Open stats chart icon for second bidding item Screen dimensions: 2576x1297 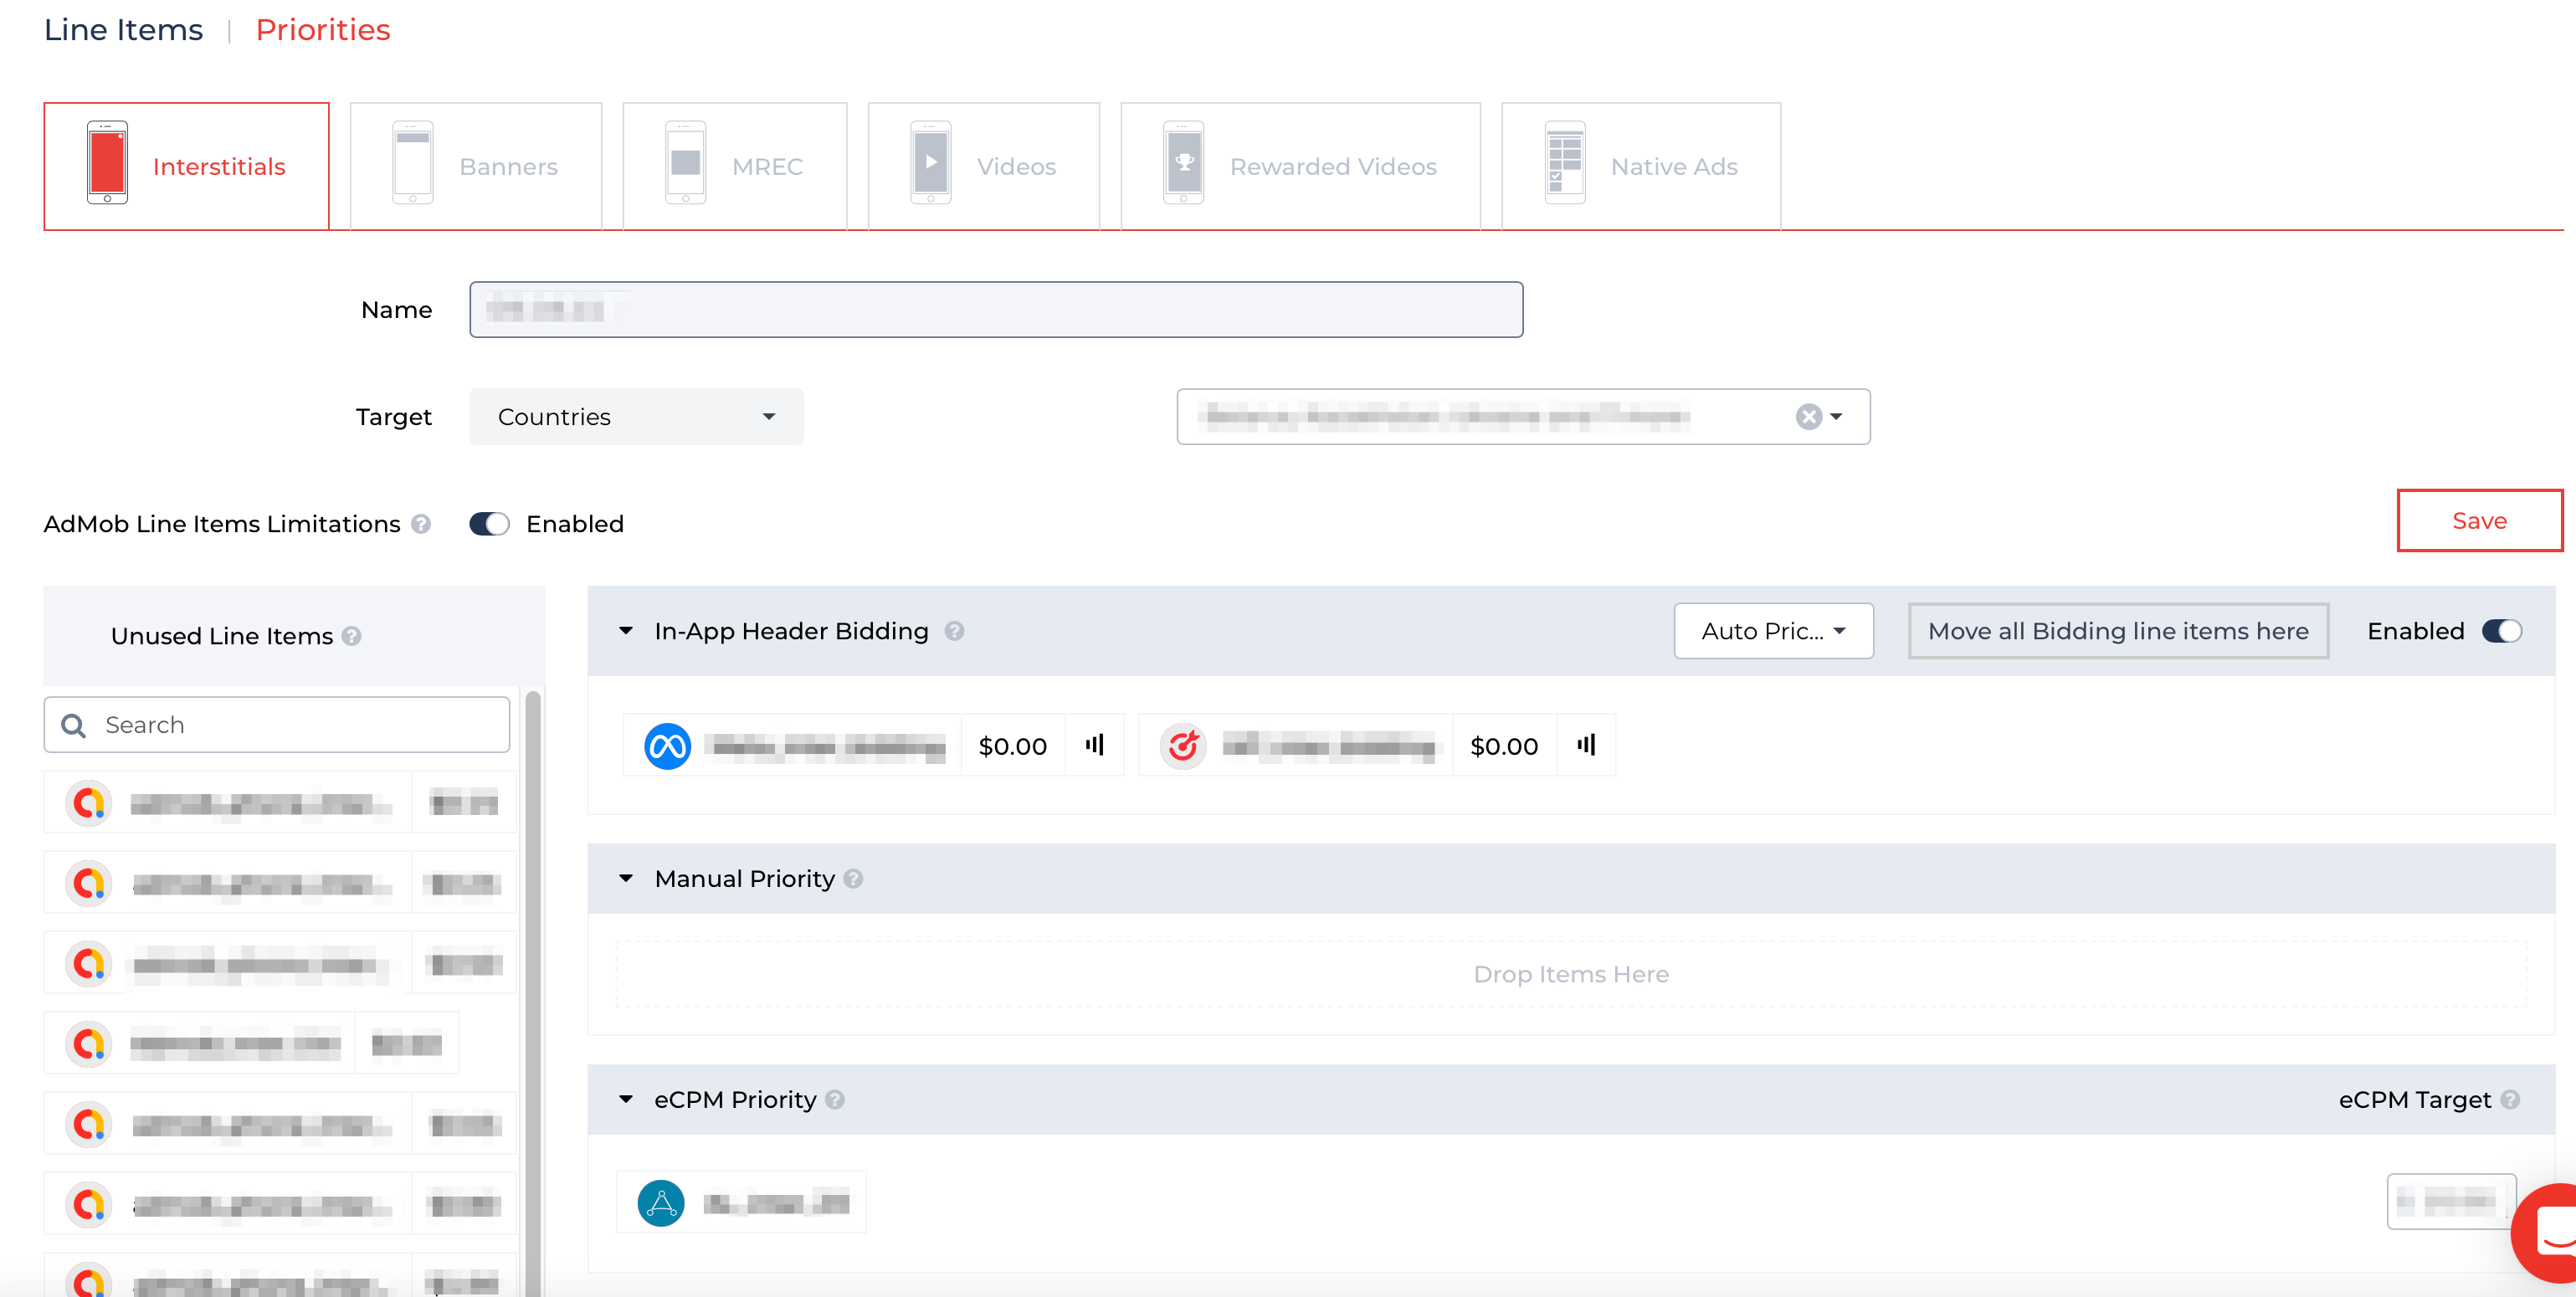coord(1586,745)
